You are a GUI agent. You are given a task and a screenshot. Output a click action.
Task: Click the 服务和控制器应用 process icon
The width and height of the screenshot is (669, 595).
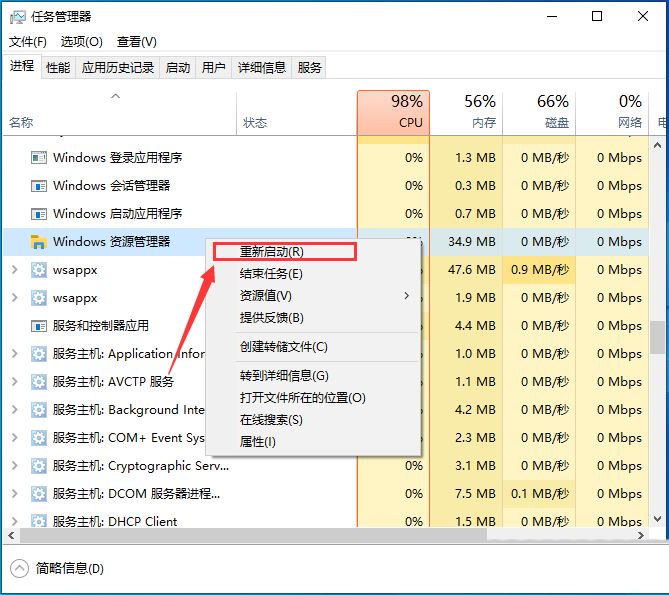39,326
